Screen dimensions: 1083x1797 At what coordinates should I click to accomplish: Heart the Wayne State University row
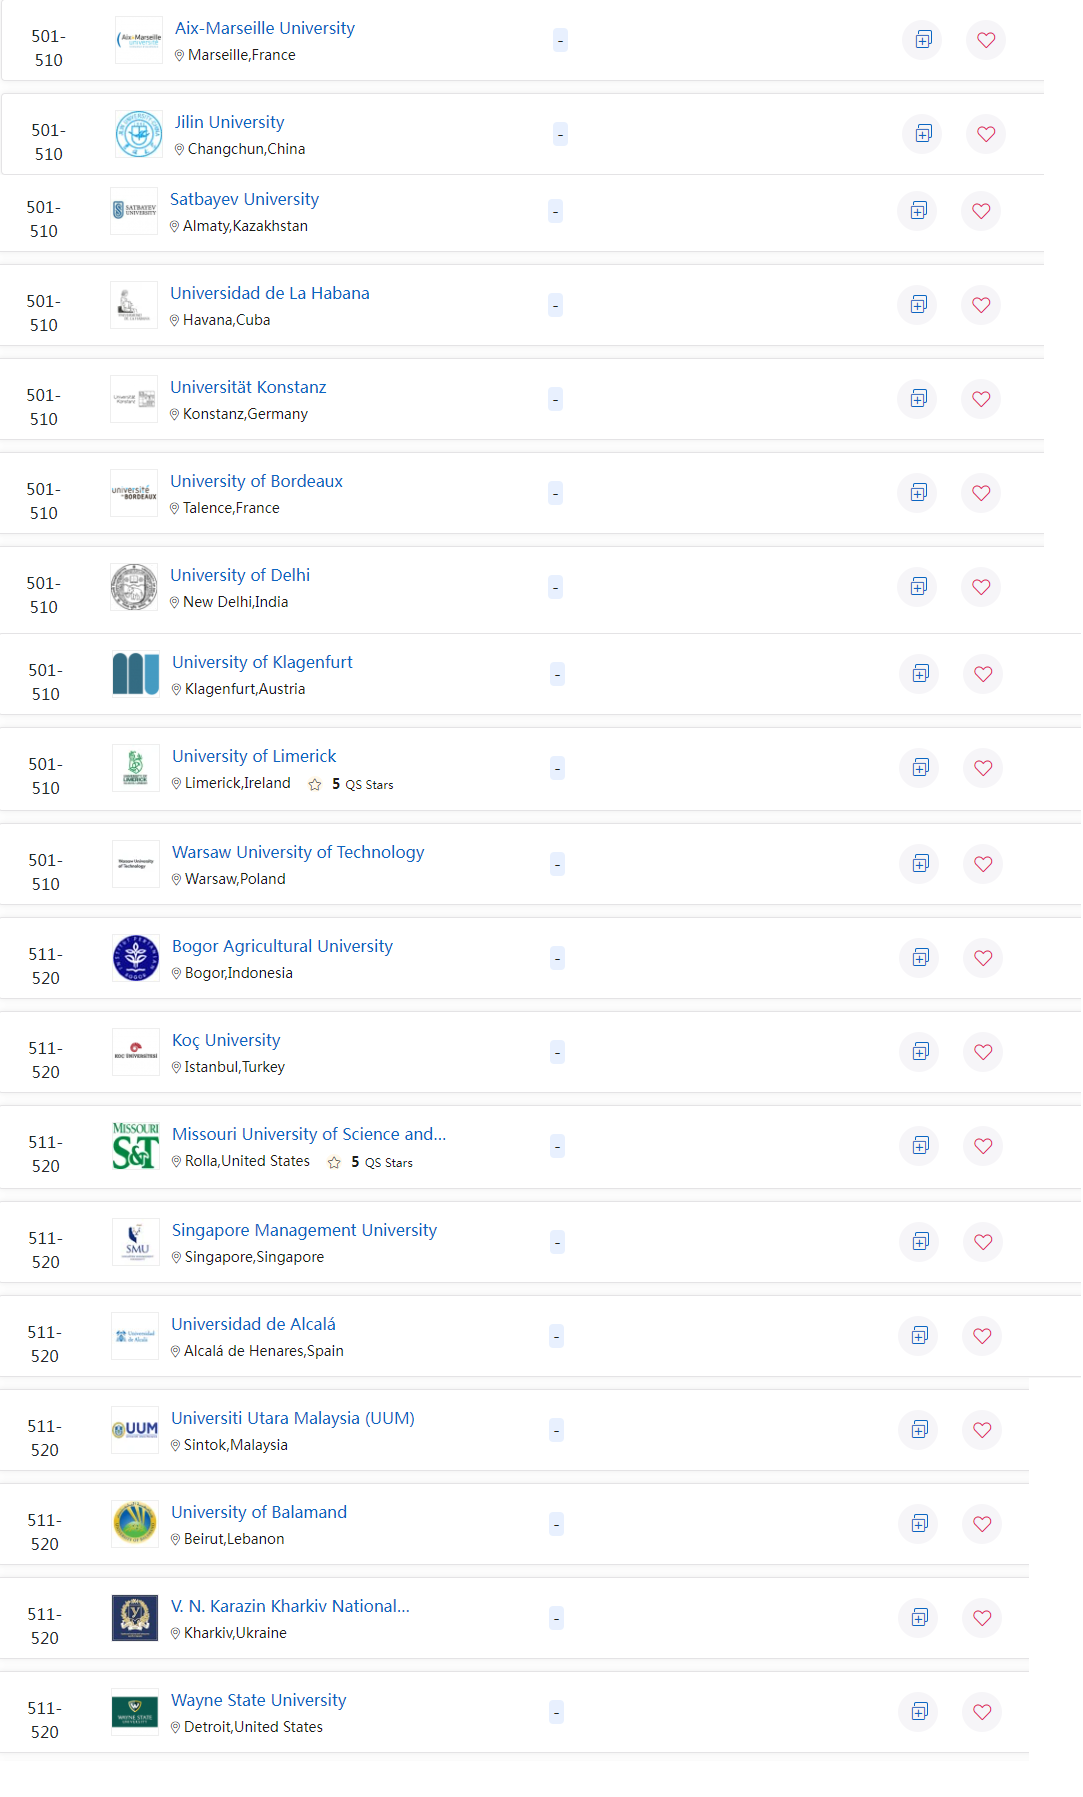(x=982, y=1712)
